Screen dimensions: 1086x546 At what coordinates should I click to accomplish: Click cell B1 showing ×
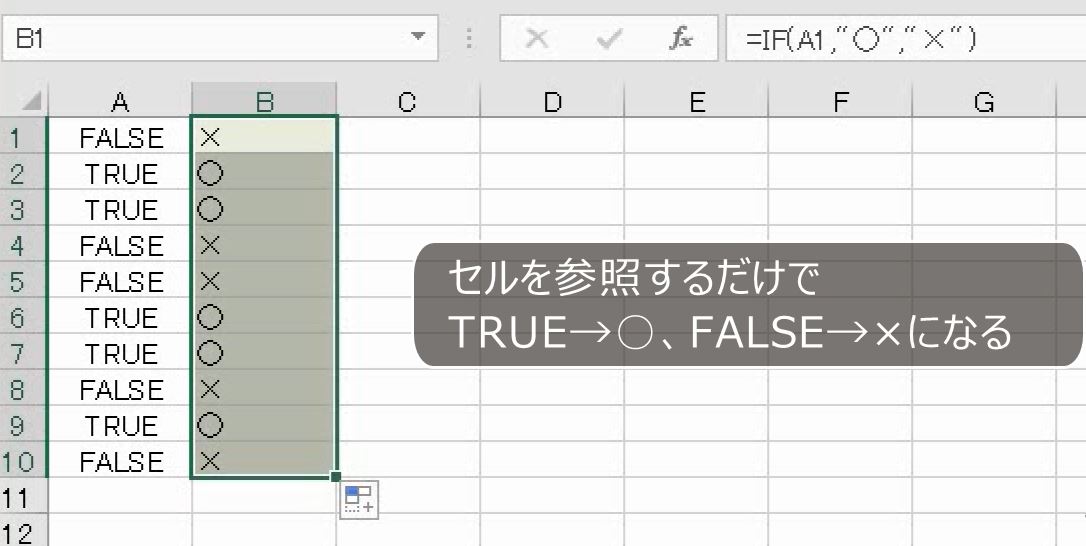[264, 135]
